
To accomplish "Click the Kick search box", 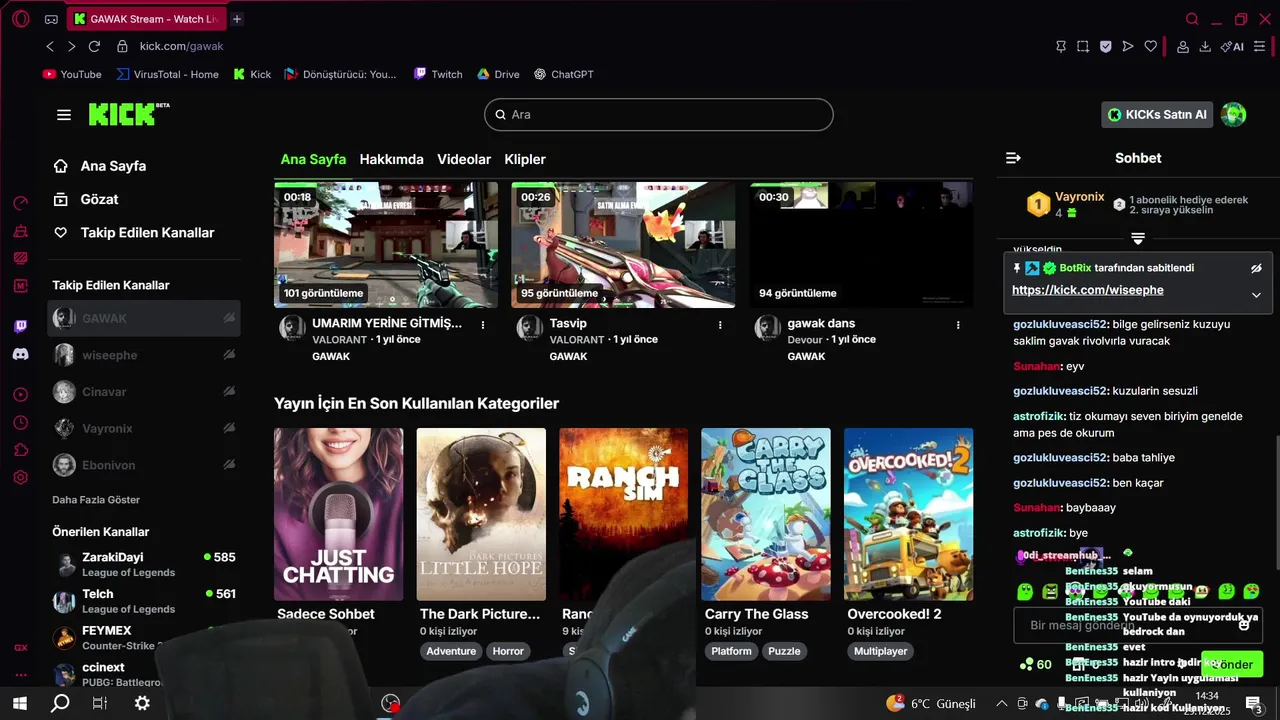I will point(659,114).
